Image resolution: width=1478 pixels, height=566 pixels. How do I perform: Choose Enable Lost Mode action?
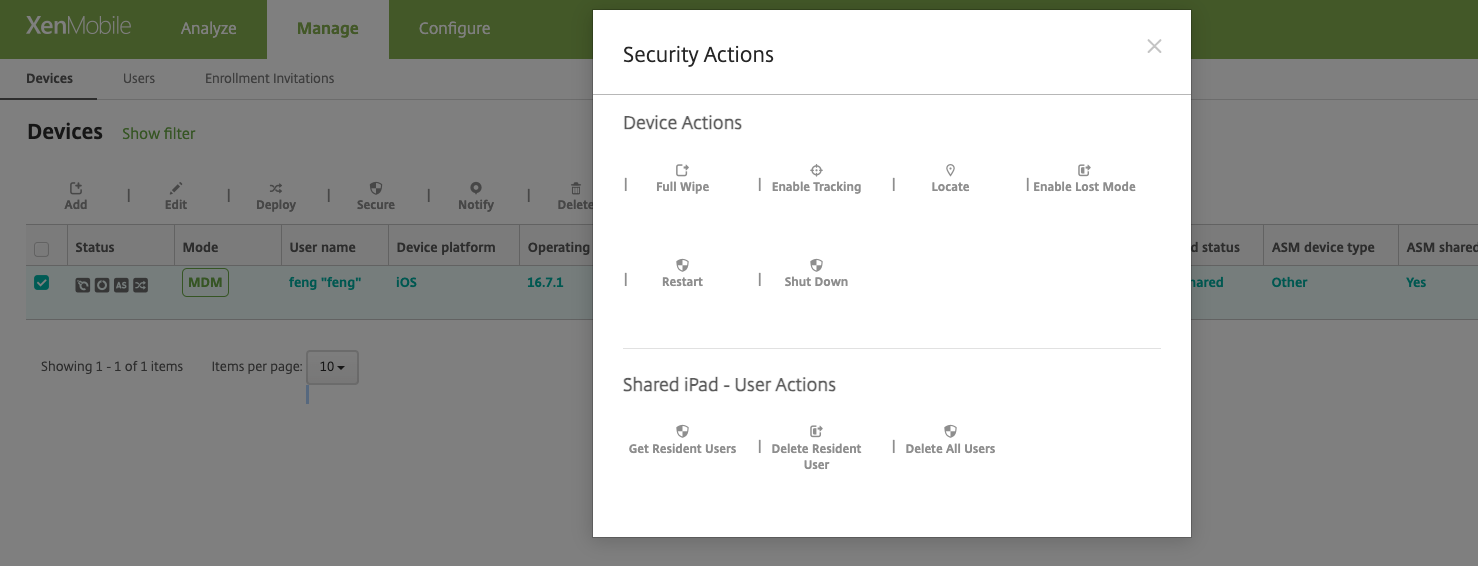click(x=1084, y=179)
